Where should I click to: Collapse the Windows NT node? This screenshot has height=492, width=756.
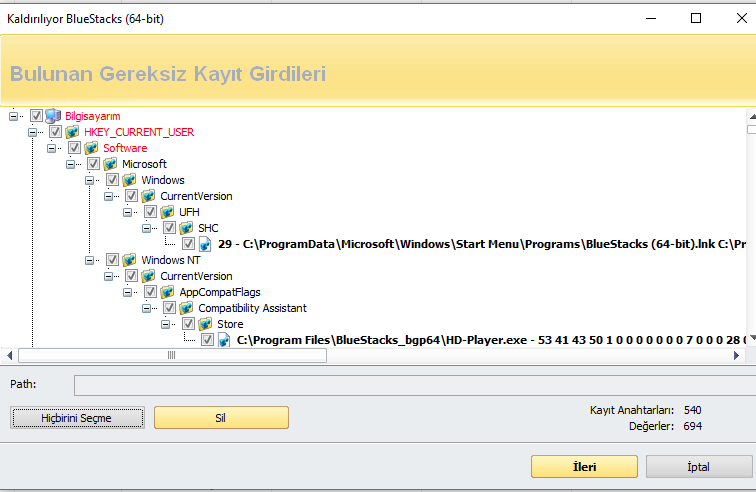(x=89, y=260)
